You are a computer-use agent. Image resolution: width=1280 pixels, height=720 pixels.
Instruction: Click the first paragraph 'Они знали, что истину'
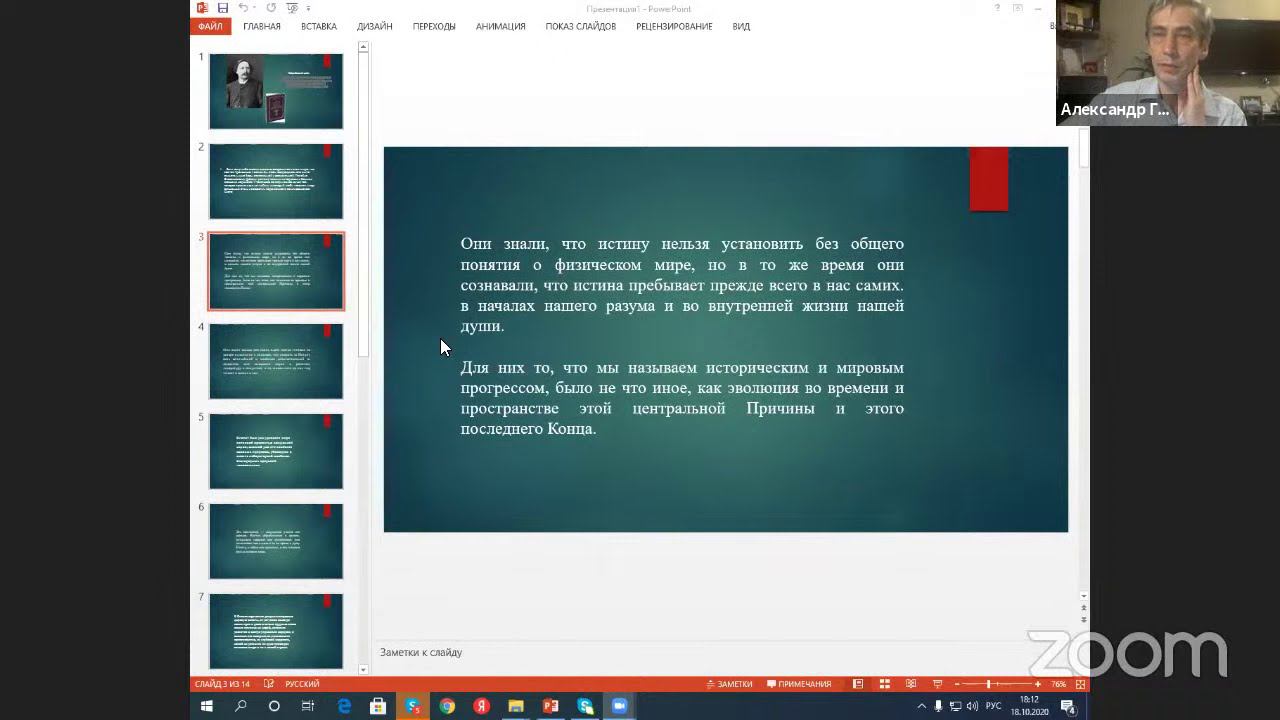point(682,285)
